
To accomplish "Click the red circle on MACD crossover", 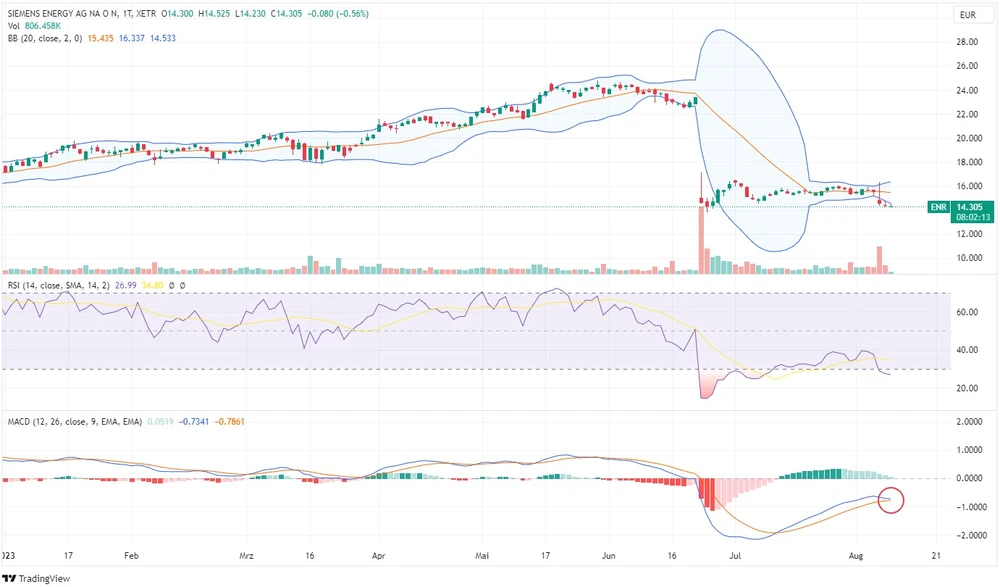I will [x=889, y=499].
